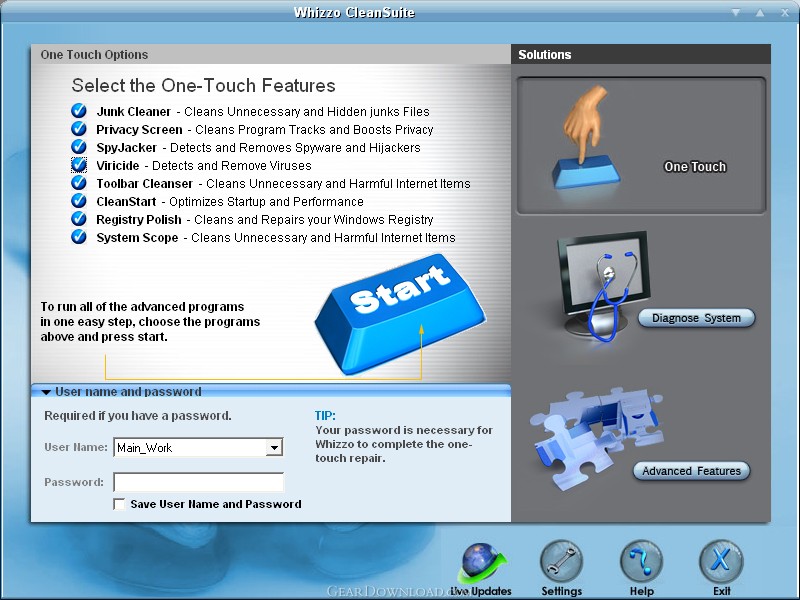This screenshot has height=600, width=800.
Task: Click the CleanStart feature label
Action: pos(127,202)
